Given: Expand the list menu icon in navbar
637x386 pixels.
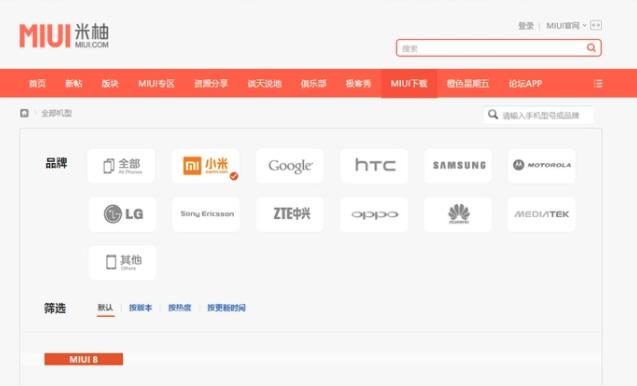Looking at the screenshot, I should click(598, 83).
